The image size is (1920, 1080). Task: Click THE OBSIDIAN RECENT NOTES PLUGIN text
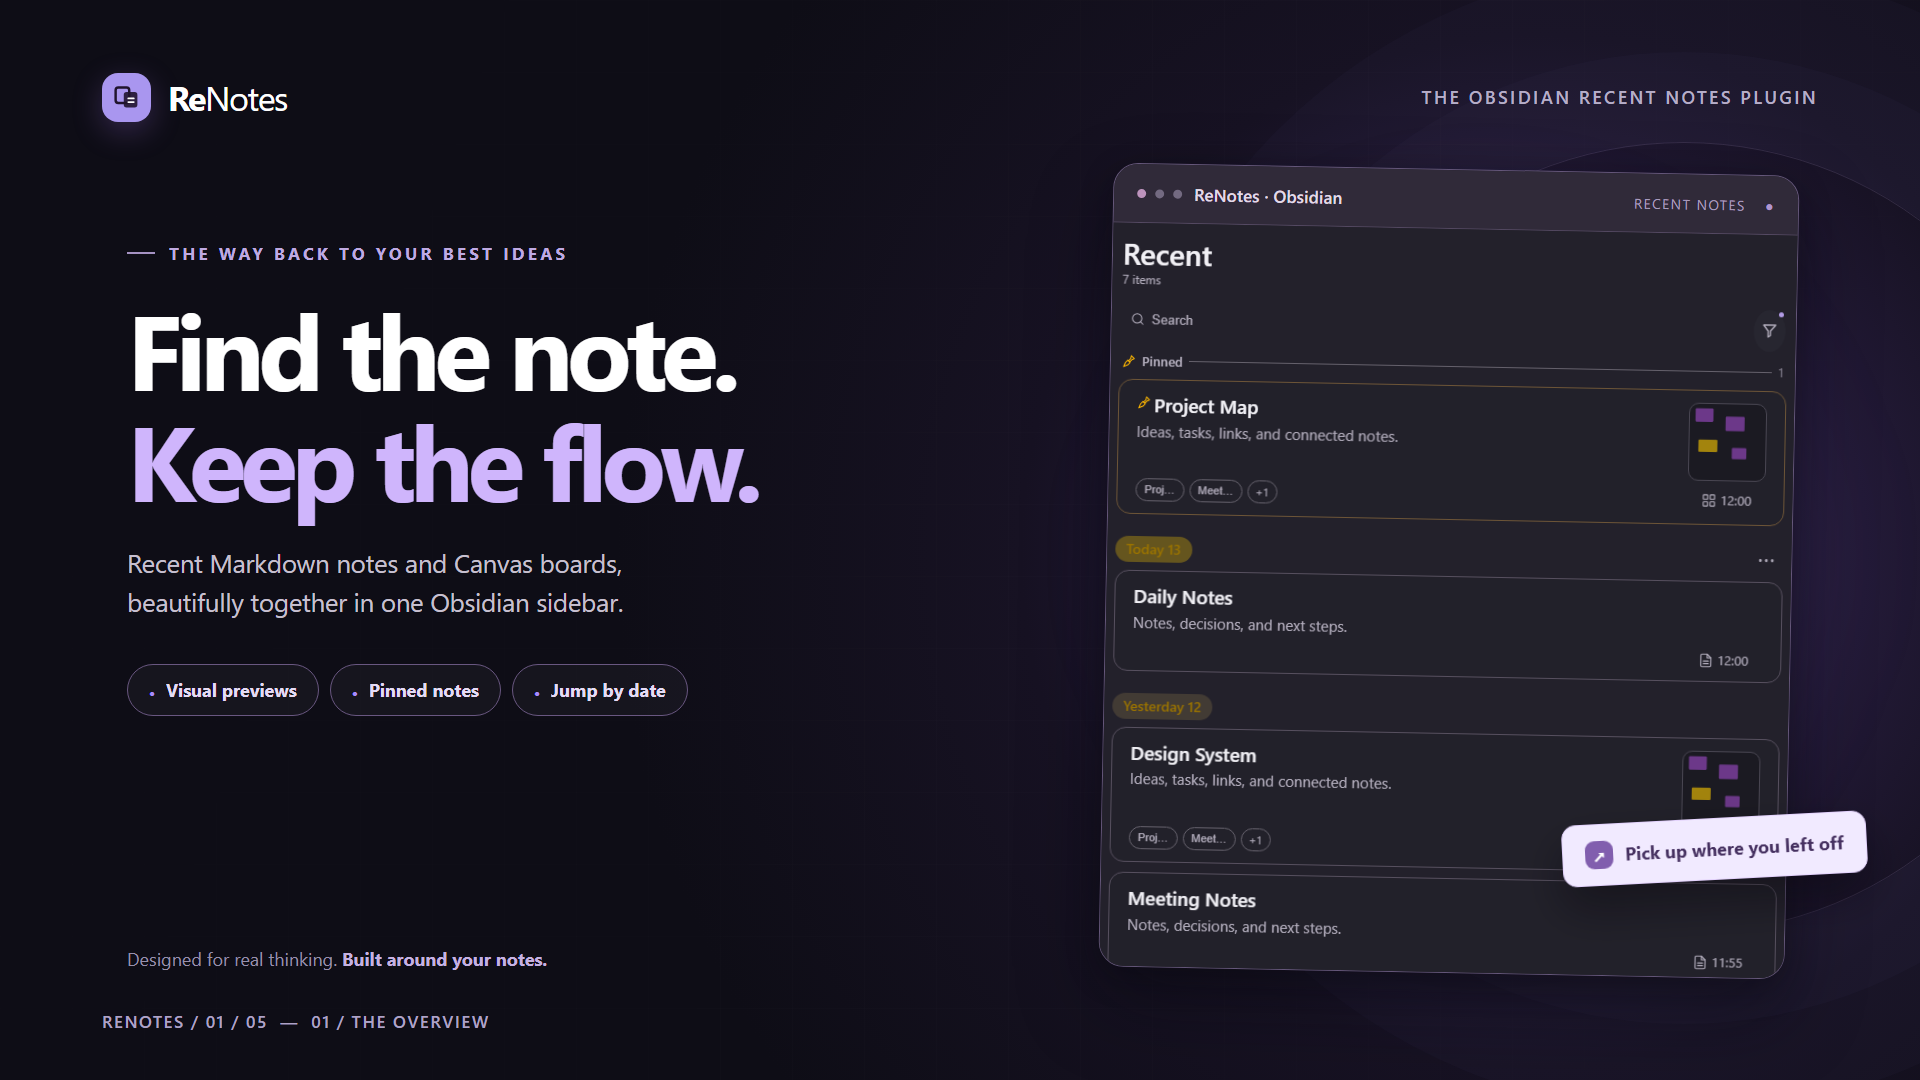coord(1619,98)
